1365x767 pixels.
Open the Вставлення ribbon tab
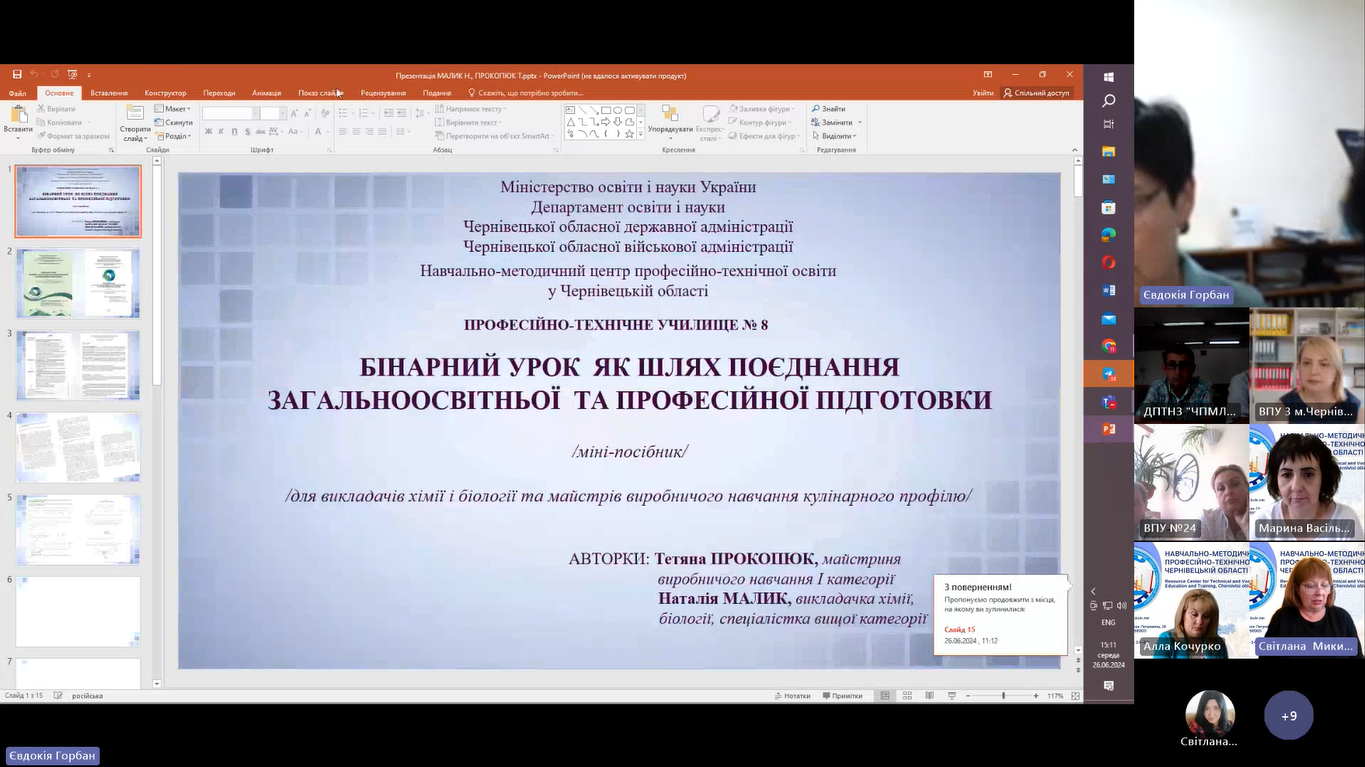tap(109, 93)
